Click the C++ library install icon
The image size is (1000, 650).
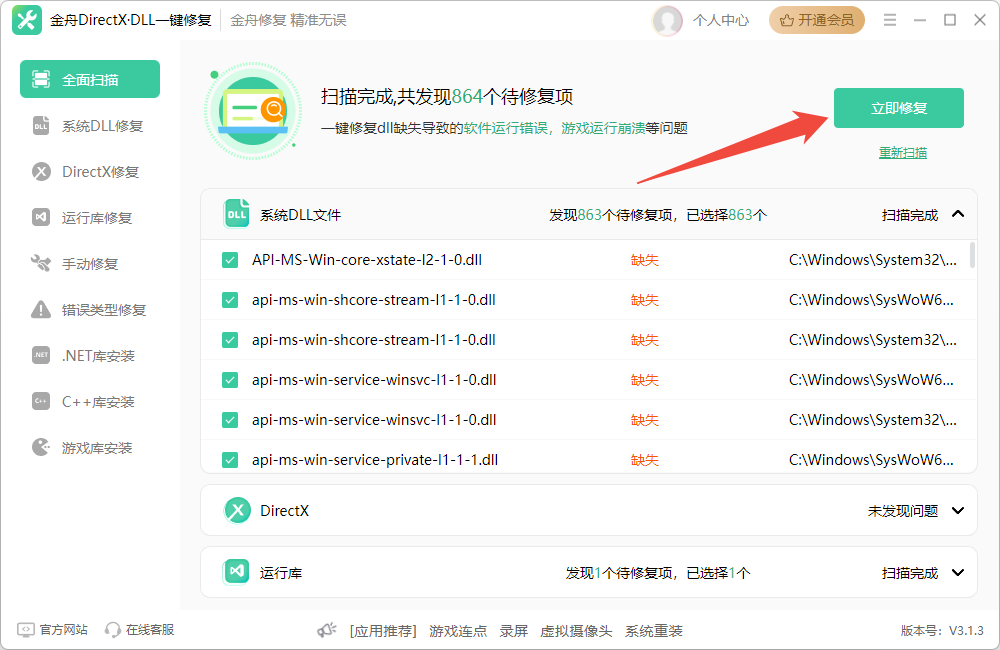pyautogui.click(x=41, y=401)
